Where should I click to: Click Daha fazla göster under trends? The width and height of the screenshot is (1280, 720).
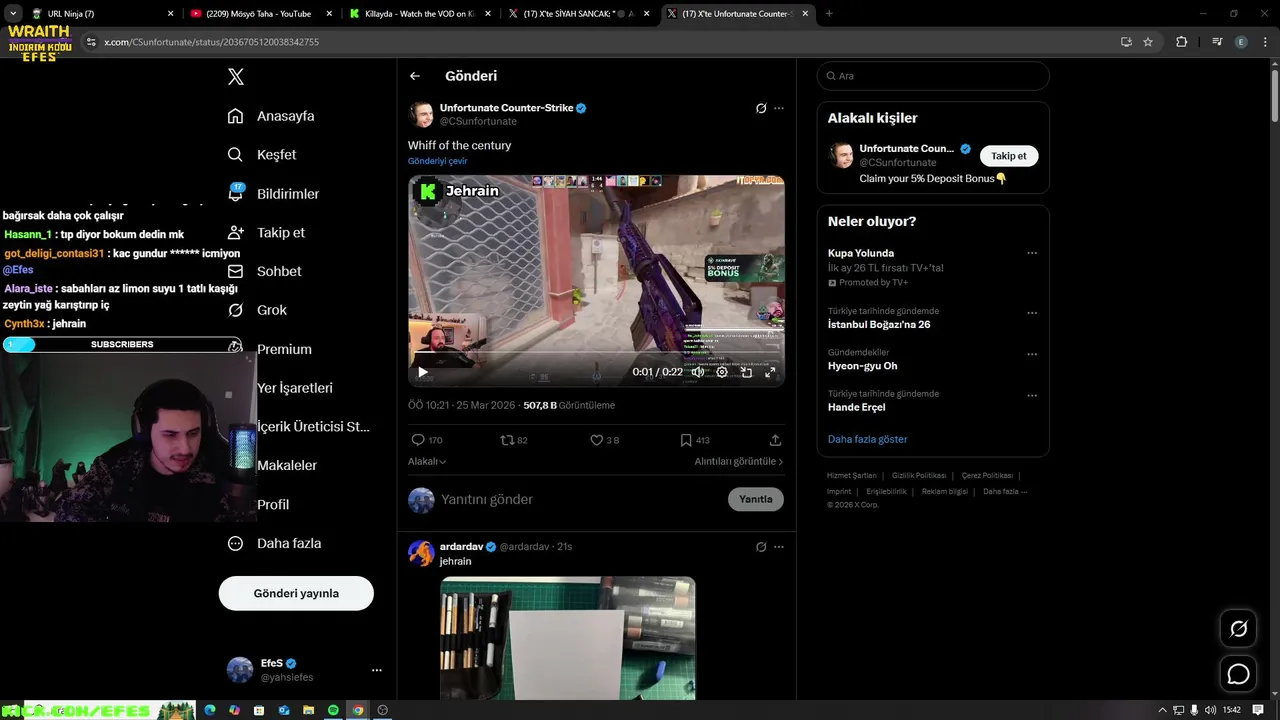[868, 439]
